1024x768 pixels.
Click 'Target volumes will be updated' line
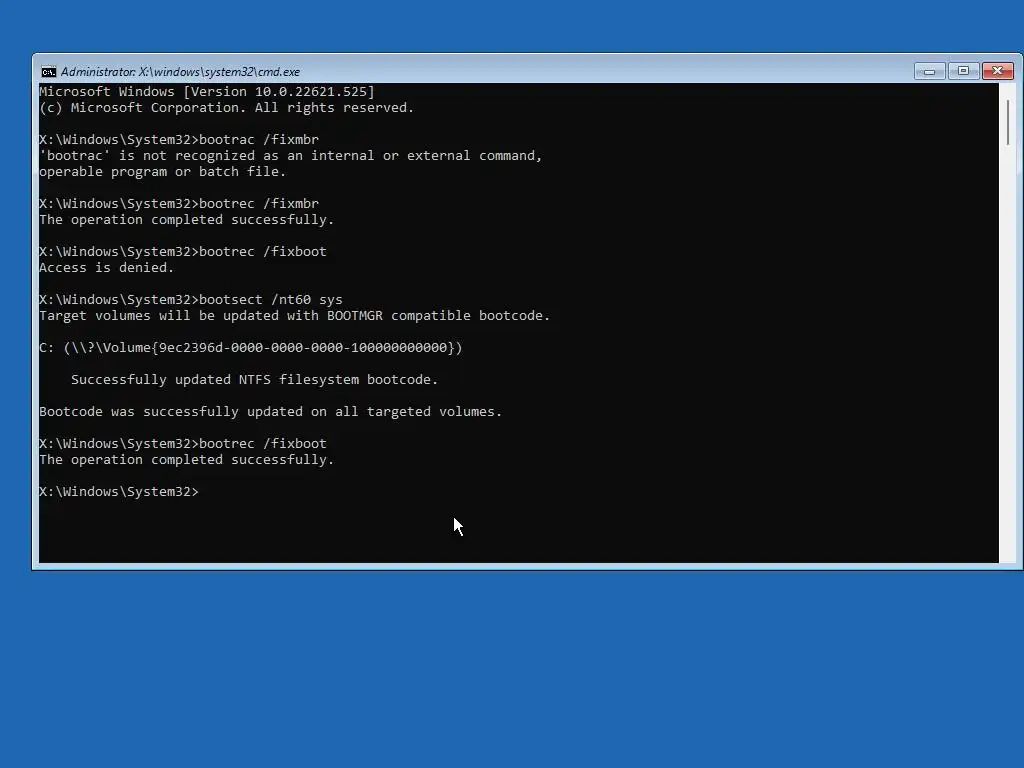pyautogui.click(x=295, y=315)
